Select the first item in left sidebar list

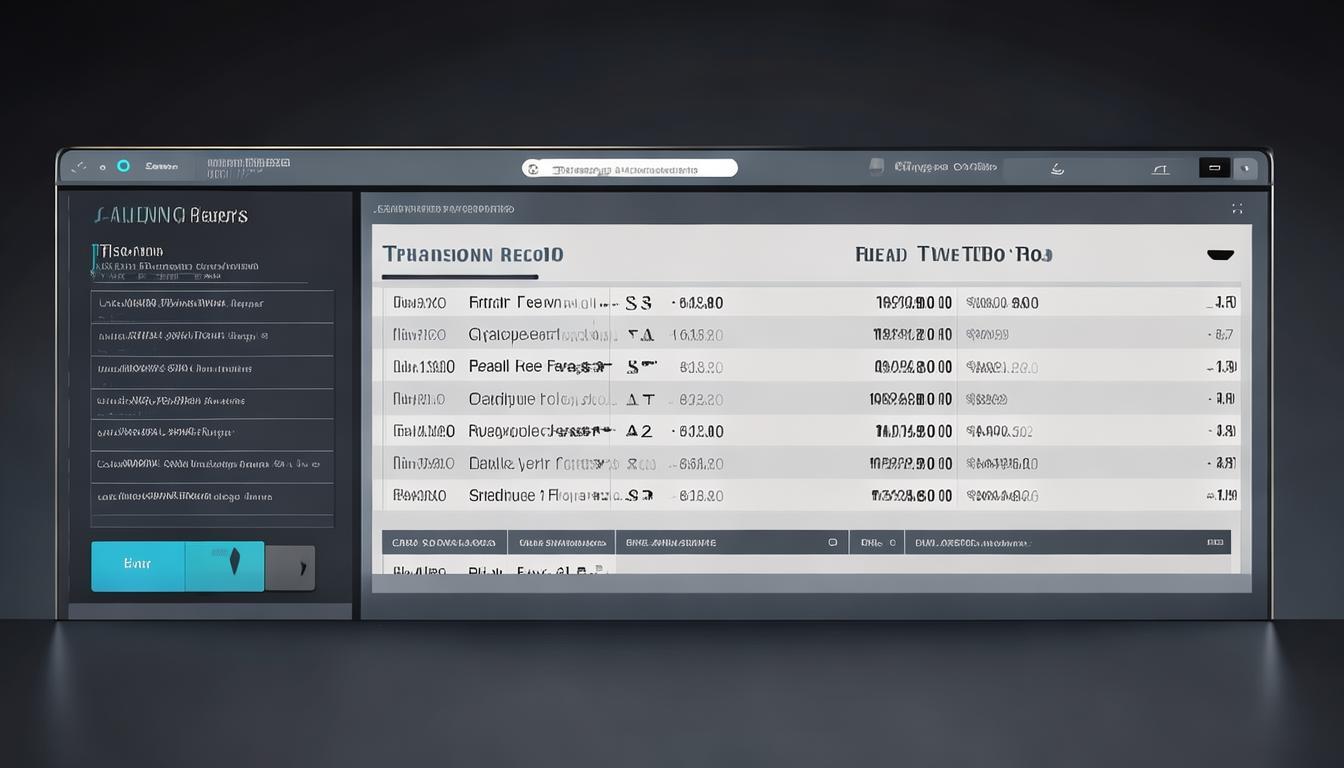click(211, 304)
